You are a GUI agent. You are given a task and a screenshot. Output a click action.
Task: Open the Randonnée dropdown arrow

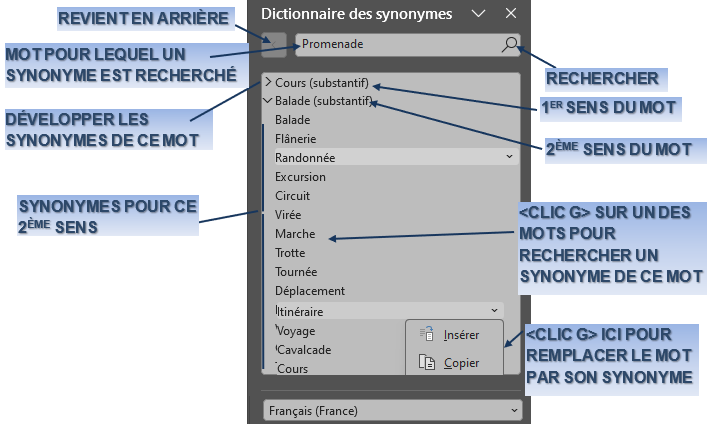[x=509, y=157]
